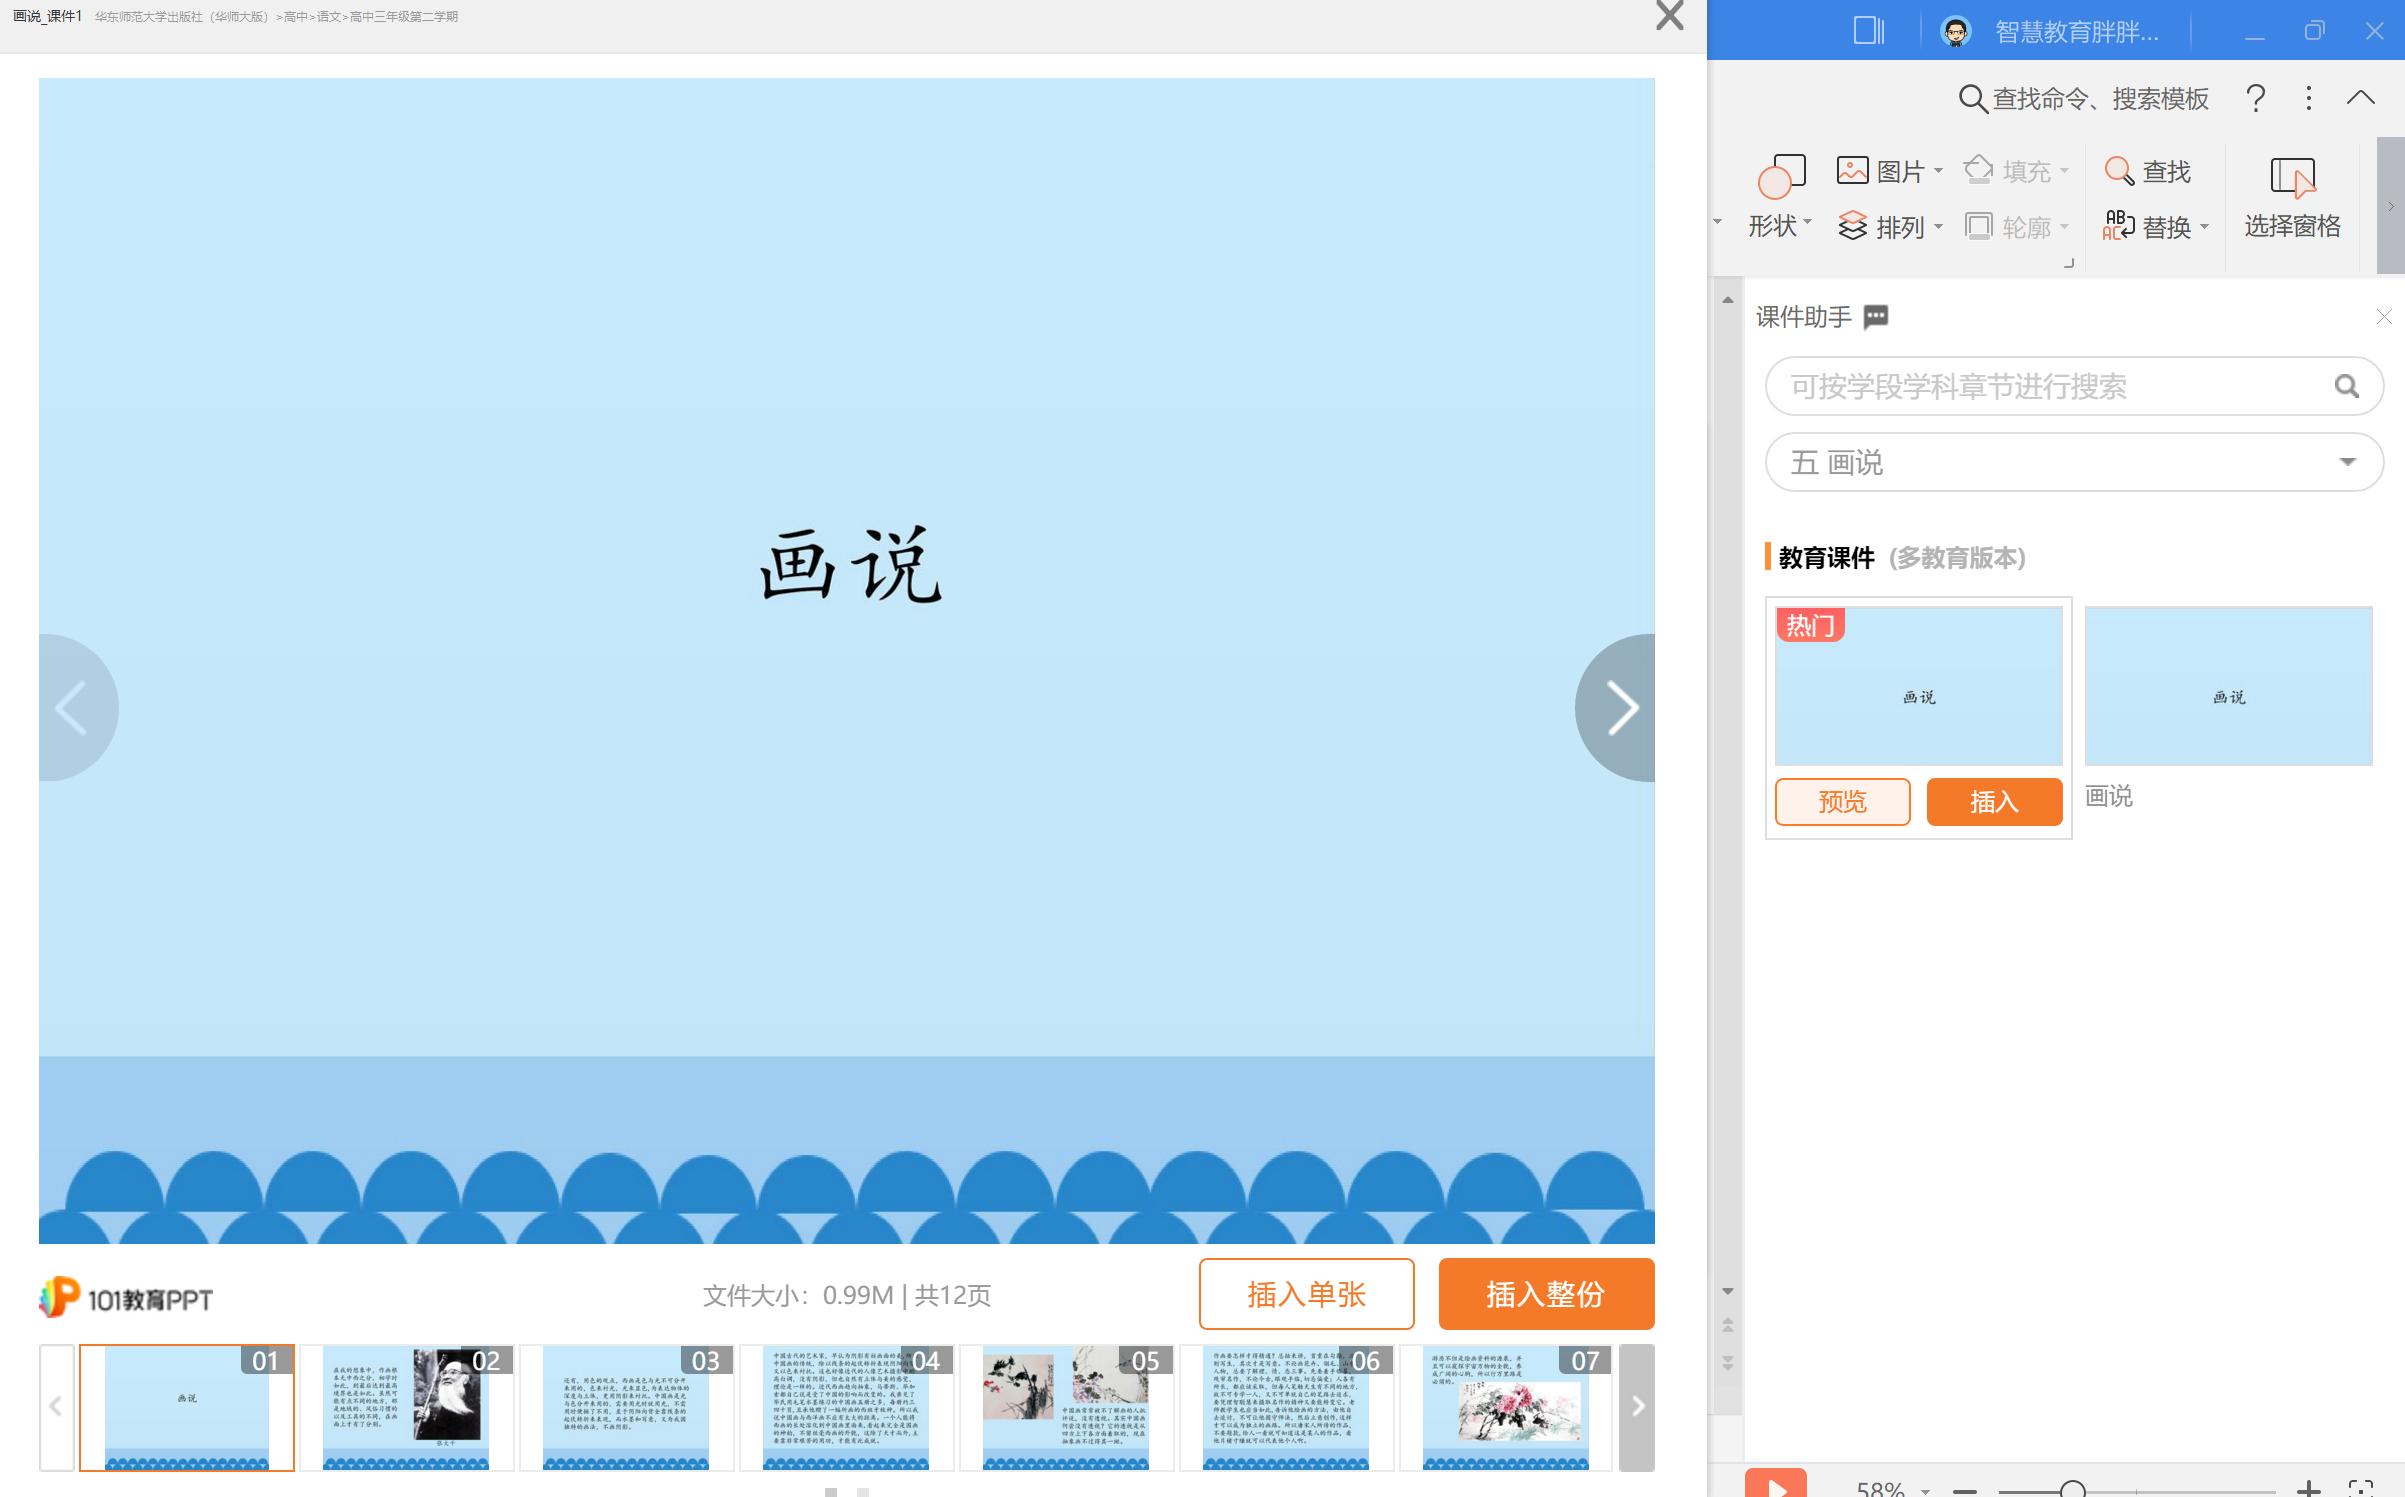
Task: Click 插入整份 to insert the whole courseware
Action: click(1545, 1294)
